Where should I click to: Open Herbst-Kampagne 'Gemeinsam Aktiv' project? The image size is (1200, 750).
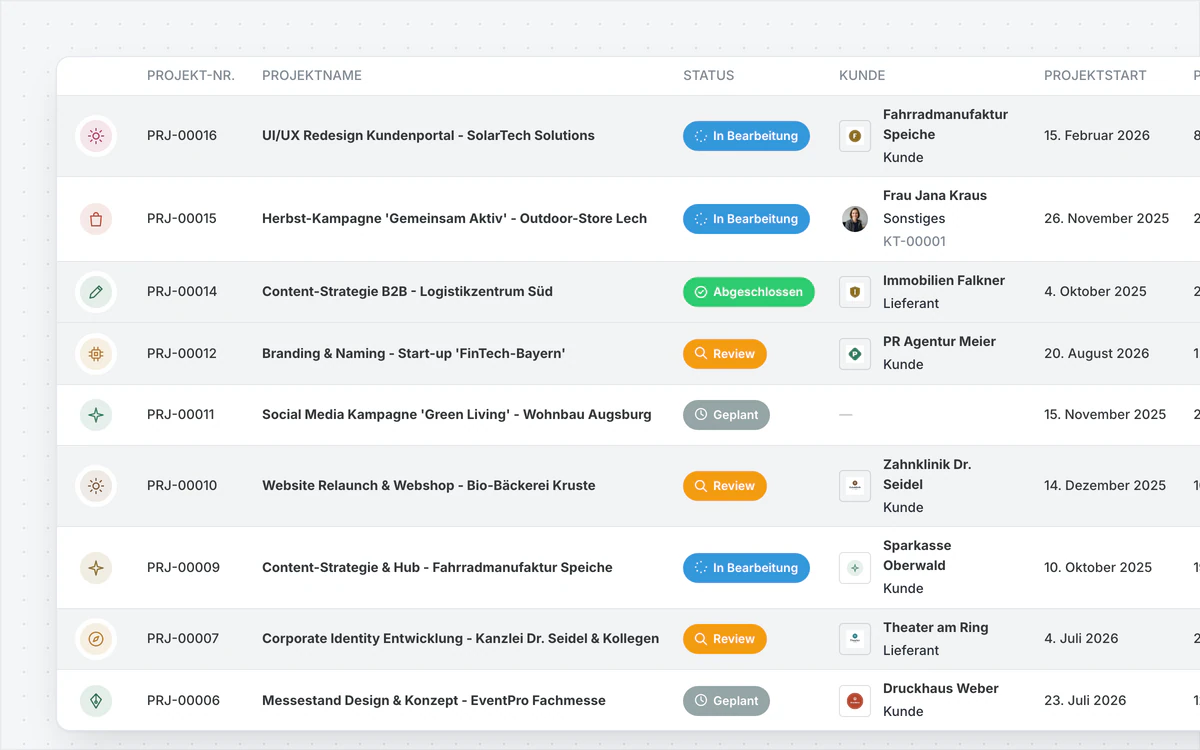click(x=454, y=219)
